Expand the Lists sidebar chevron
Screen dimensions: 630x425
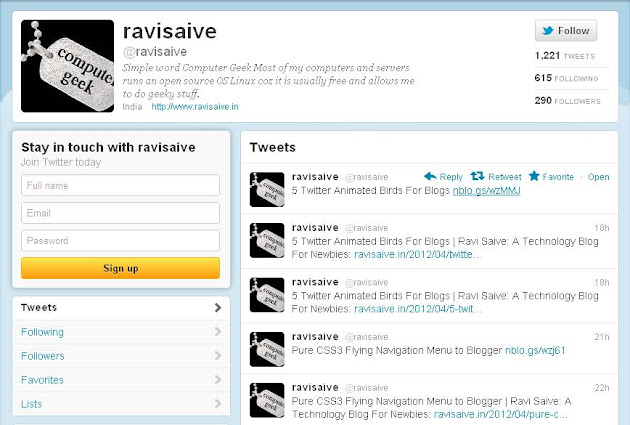[218, 404]
